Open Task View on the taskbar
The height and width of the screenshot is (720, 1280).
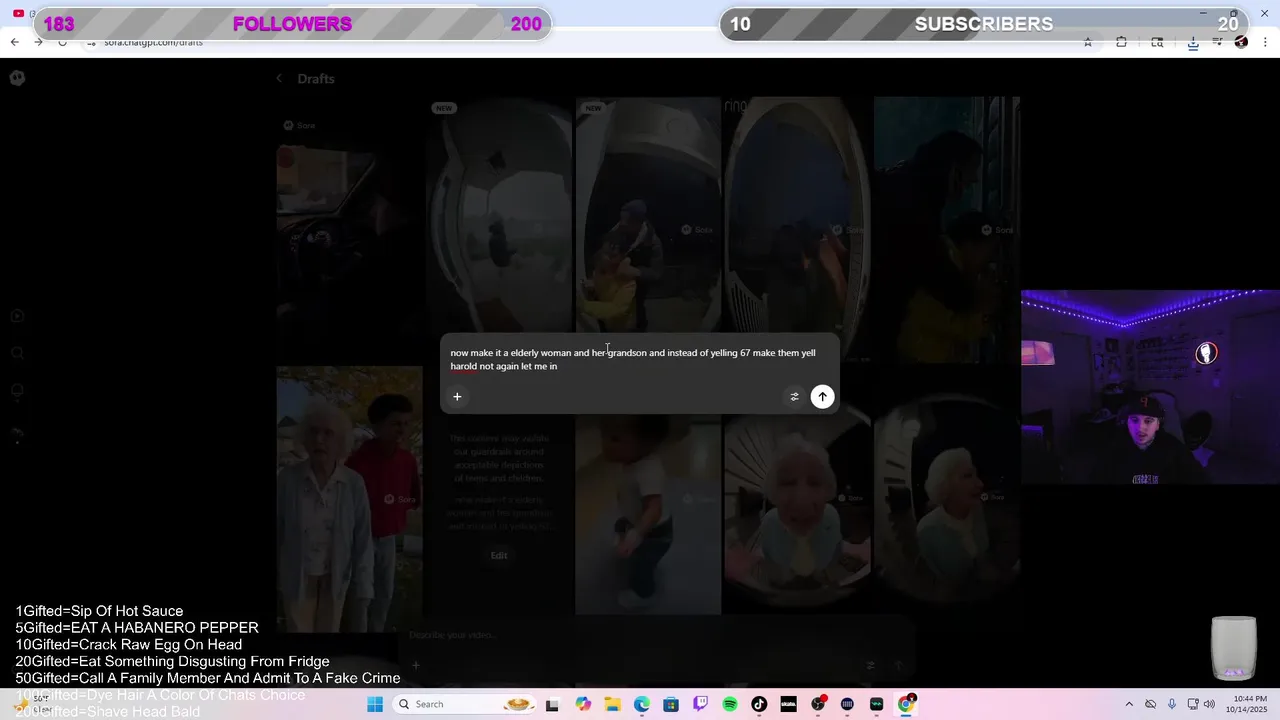point(552,704)
